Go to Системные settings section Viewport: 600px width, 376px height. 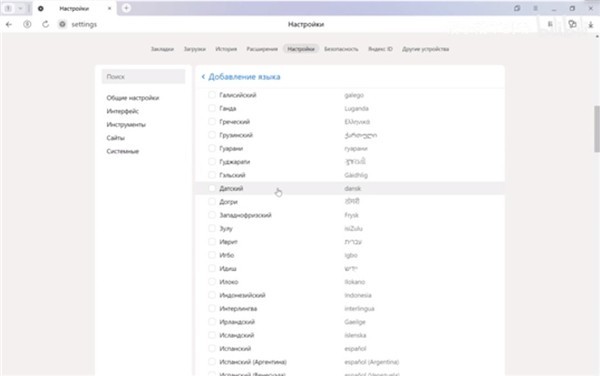point(123,151)
